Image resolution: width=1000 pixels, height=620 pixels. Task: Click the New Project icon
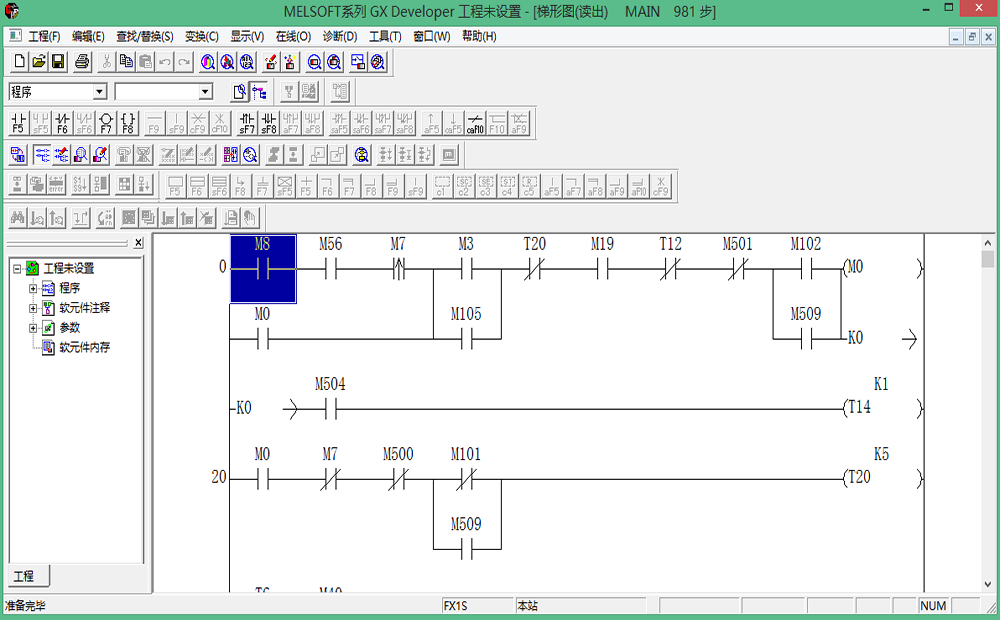coord(19,62)
